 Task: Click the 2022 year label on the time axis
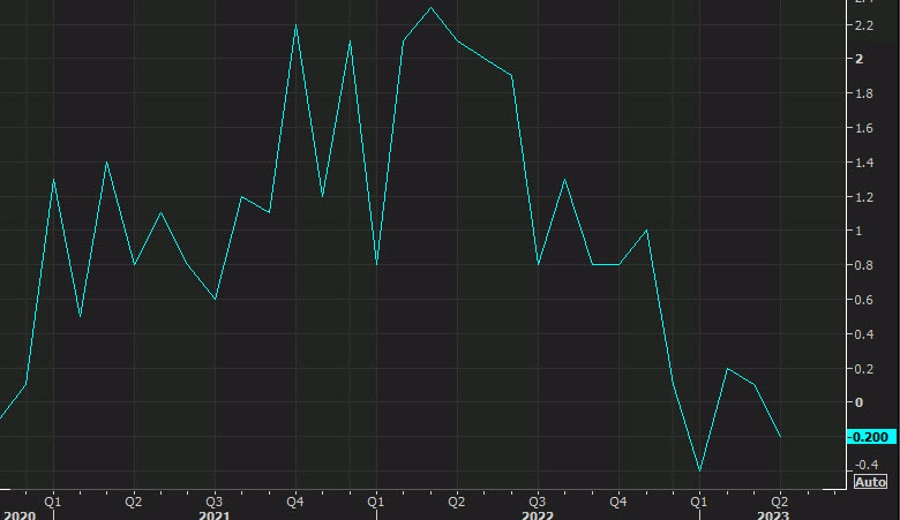pyautogui.click(x=537, y=514)
